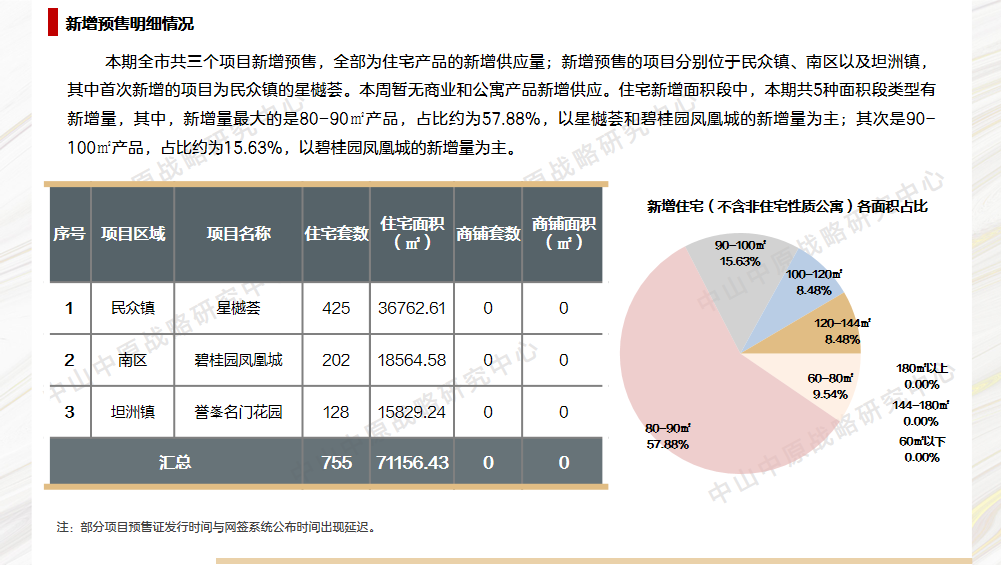Select the 36762.61 area cell
1004x565 pixels.
[x=412, y=308]
